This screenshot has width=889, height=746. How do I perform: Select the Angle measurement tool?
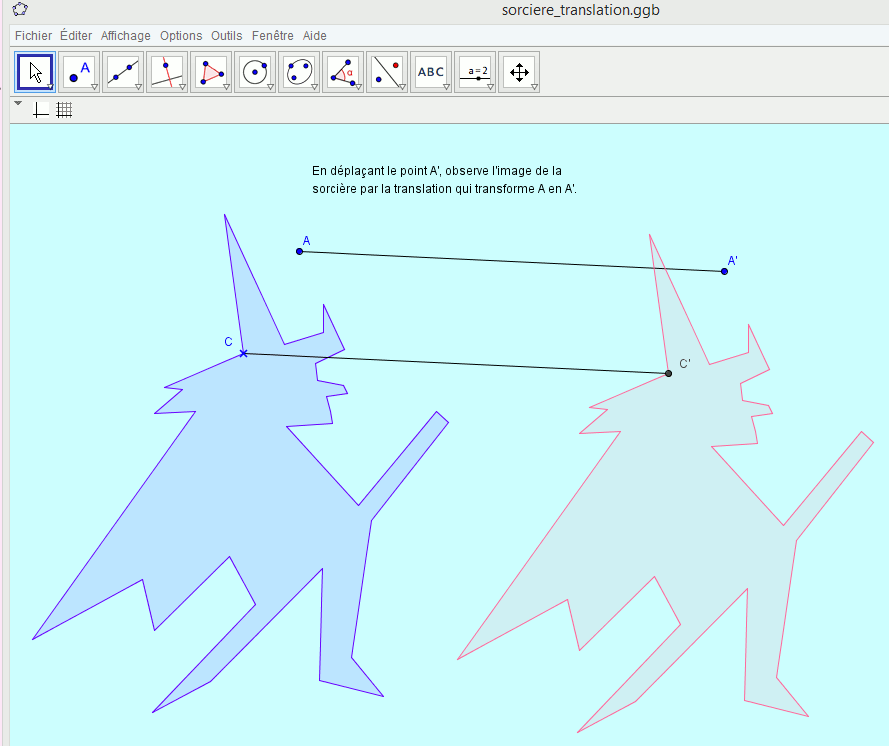click(x=341, y=71)
